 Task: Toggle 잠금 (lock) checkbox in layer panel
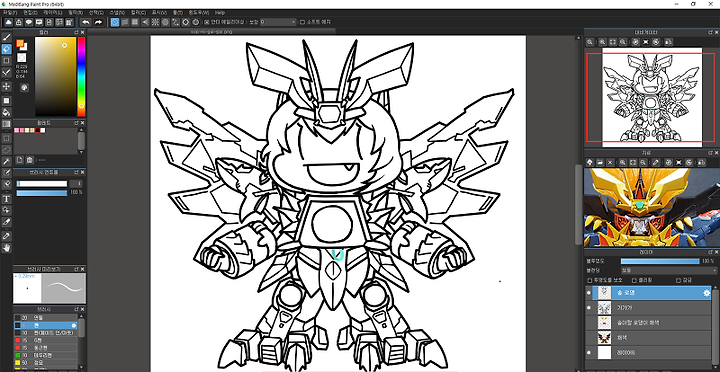tap(678, 280)
